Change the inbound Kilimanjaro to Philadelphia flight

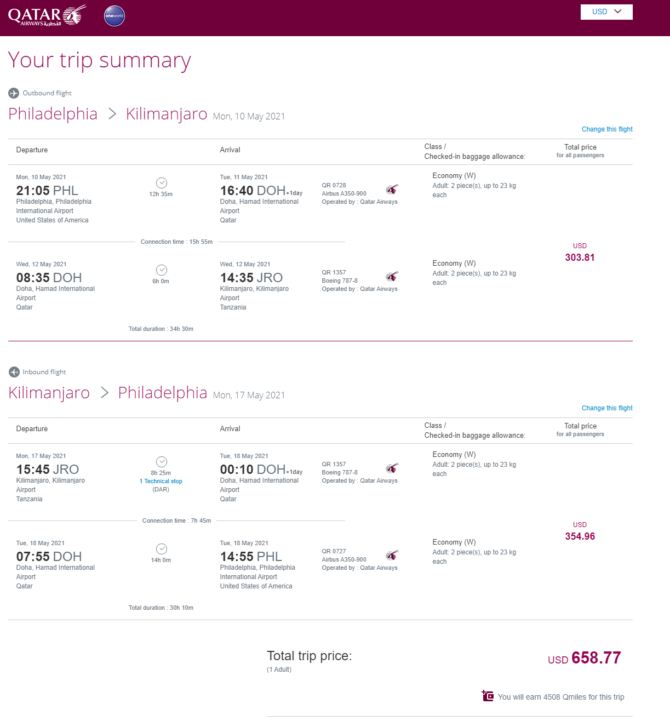click(607, 408)
